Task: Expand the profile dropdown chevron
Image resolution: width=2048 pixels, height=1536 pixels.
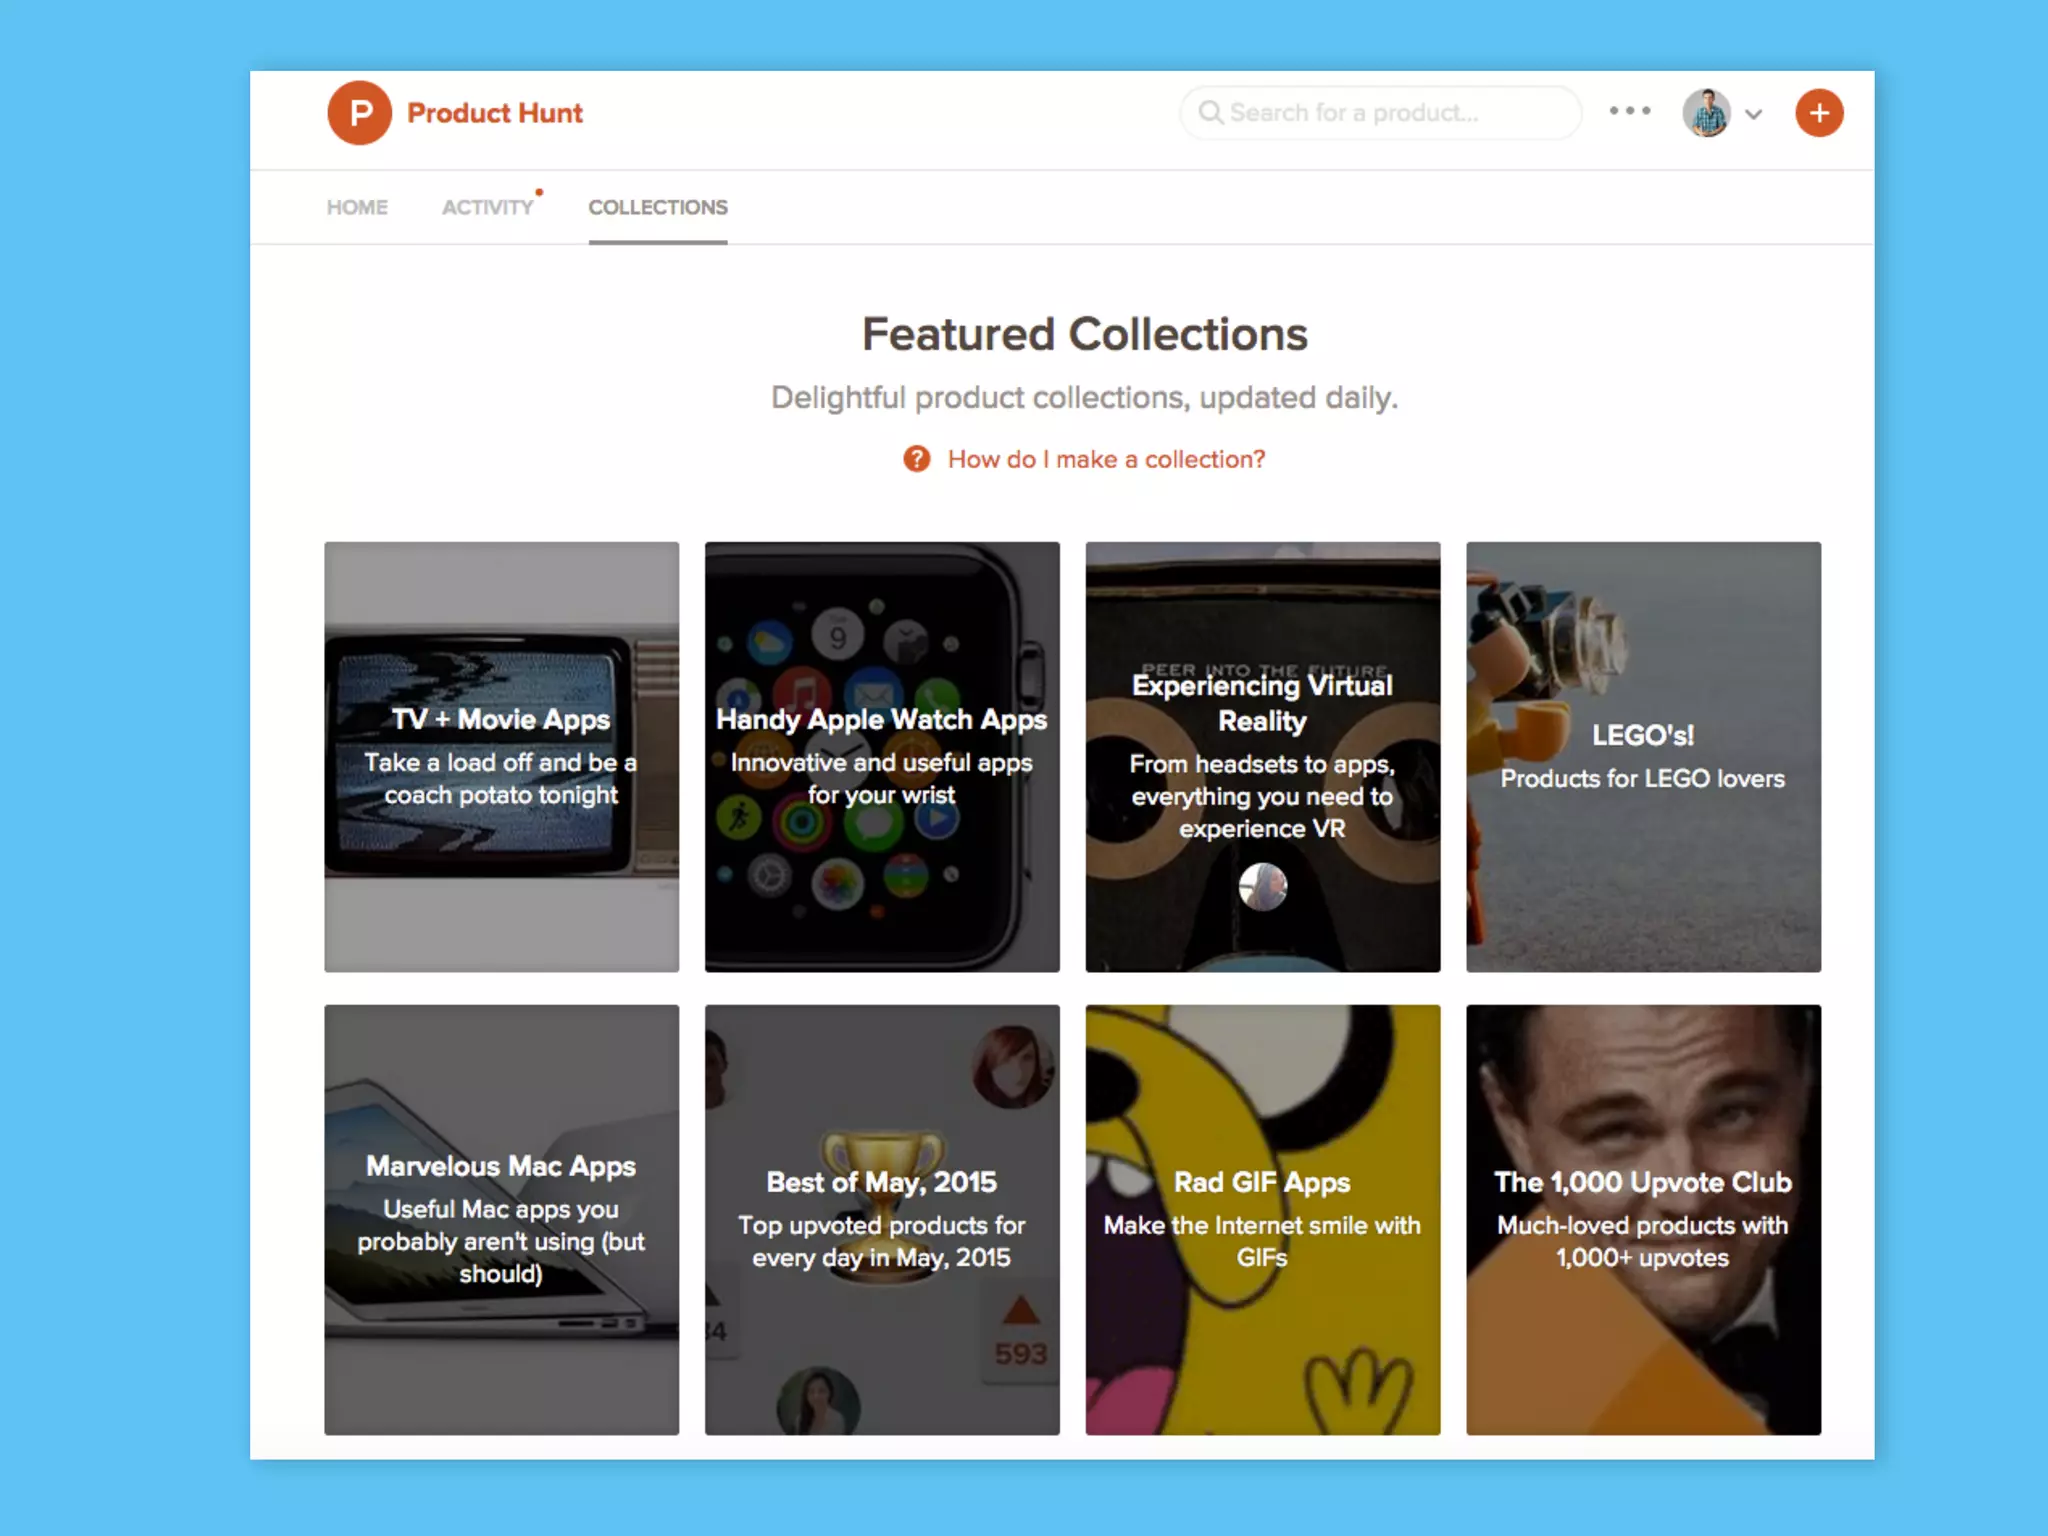Action: (1753, 115)
